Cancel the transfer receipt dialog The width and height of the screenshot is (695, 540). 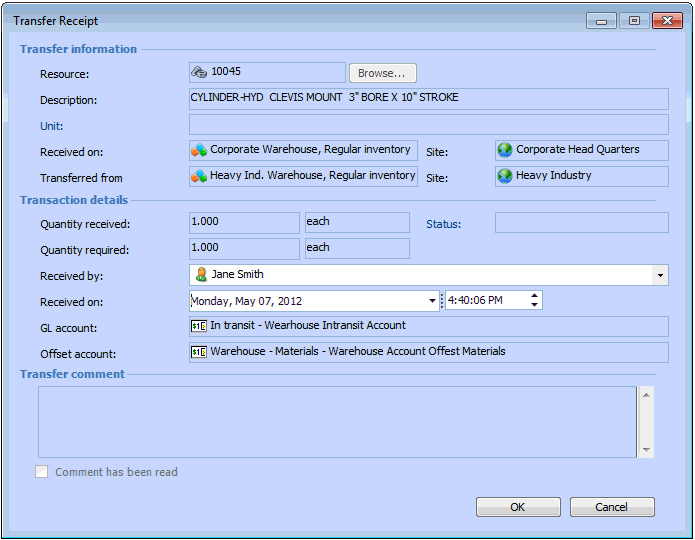612,507
